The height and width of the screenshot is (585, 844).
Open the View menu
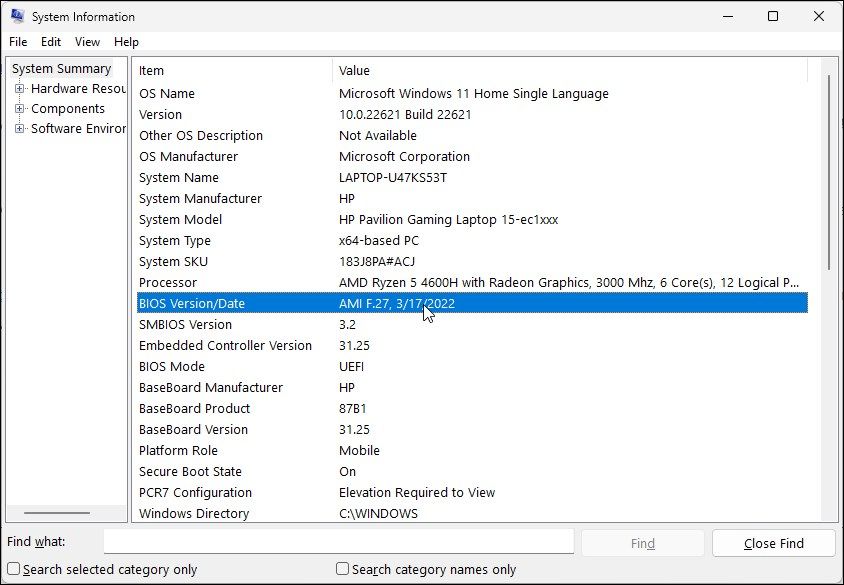pos(87,42)
